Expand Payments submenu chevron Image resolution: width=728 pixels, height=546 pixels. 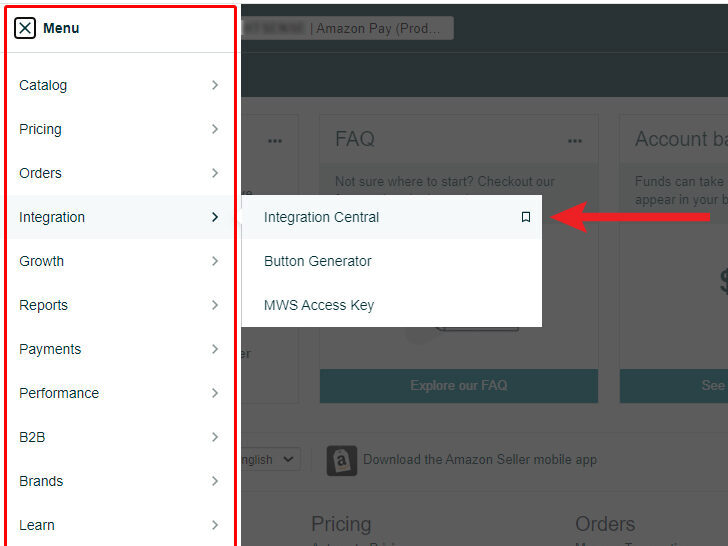[x=214, y=349]
